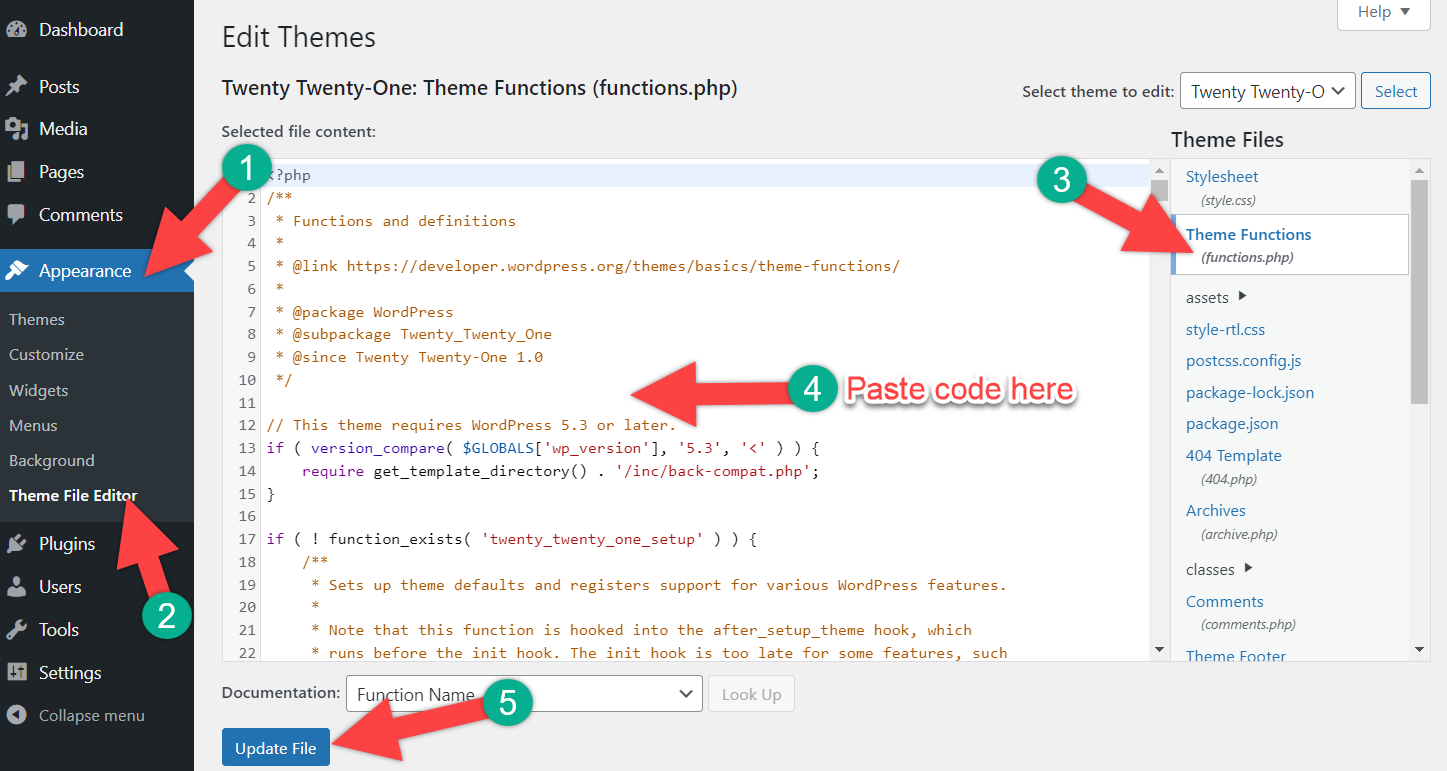Open the theme selection dropdown
This screenshot has height=771, width=1447.
pos(1267,91)
